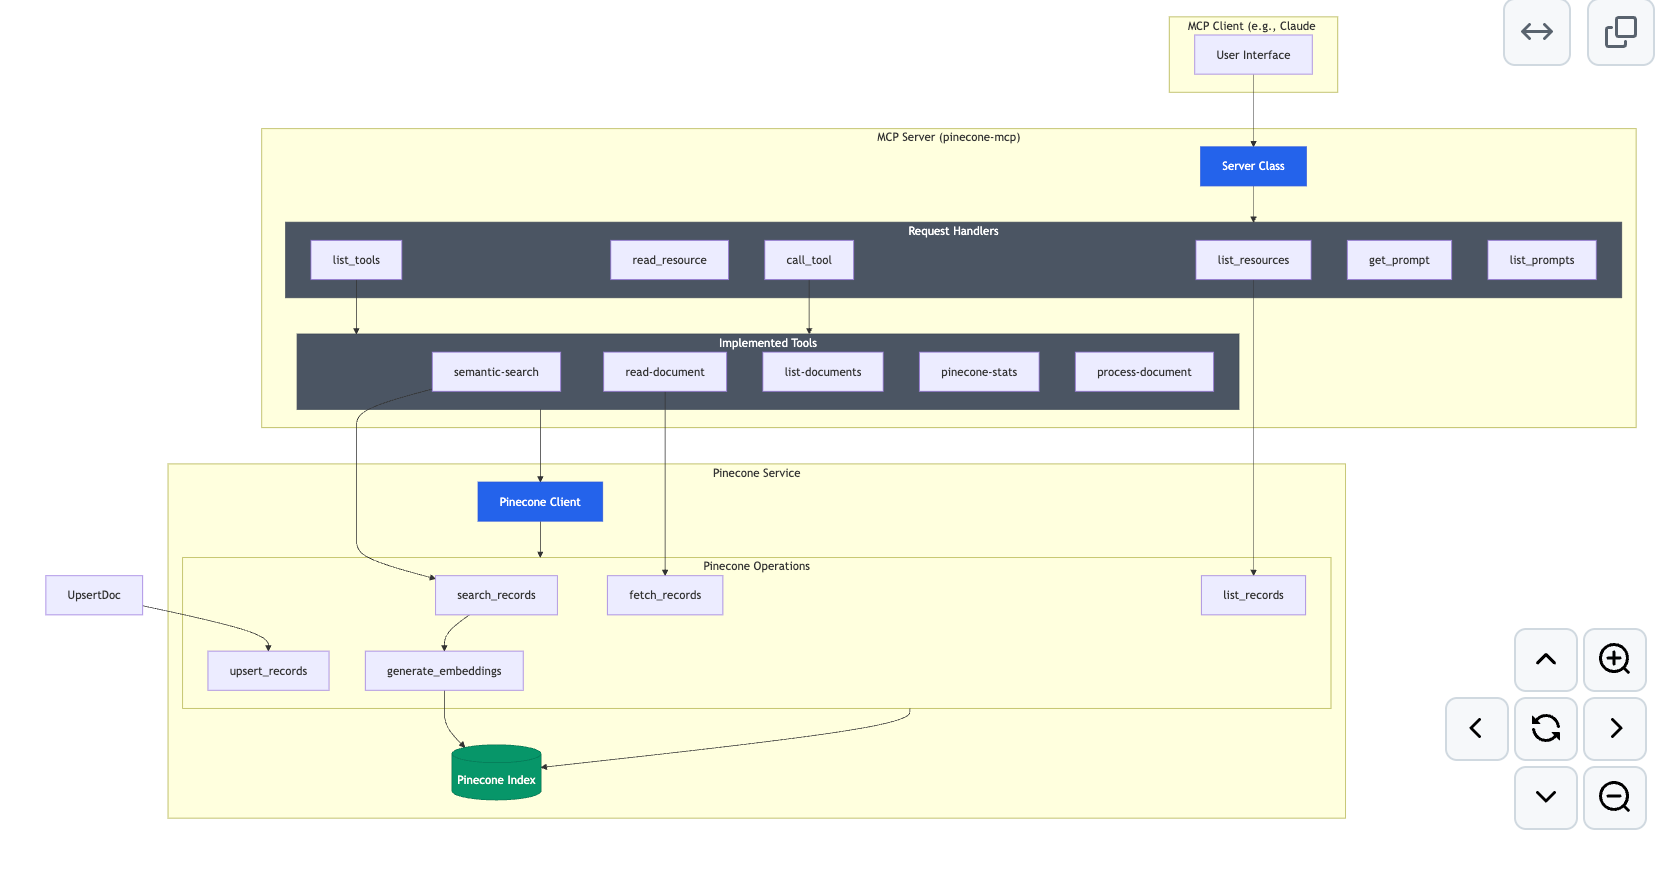Click the Server Class node
The width and height of the screenshot is (1668, 874).
coord(1253,166)
